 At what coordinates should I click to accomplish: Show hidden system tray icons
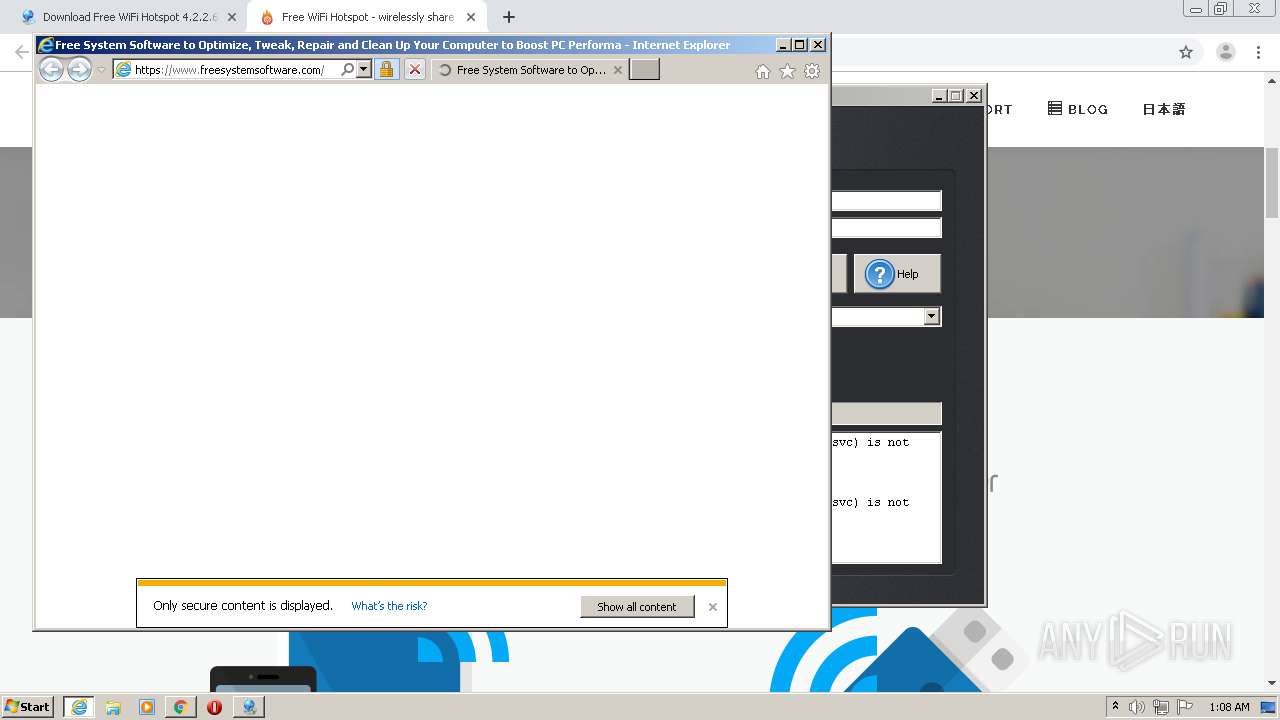[1115, 707]
